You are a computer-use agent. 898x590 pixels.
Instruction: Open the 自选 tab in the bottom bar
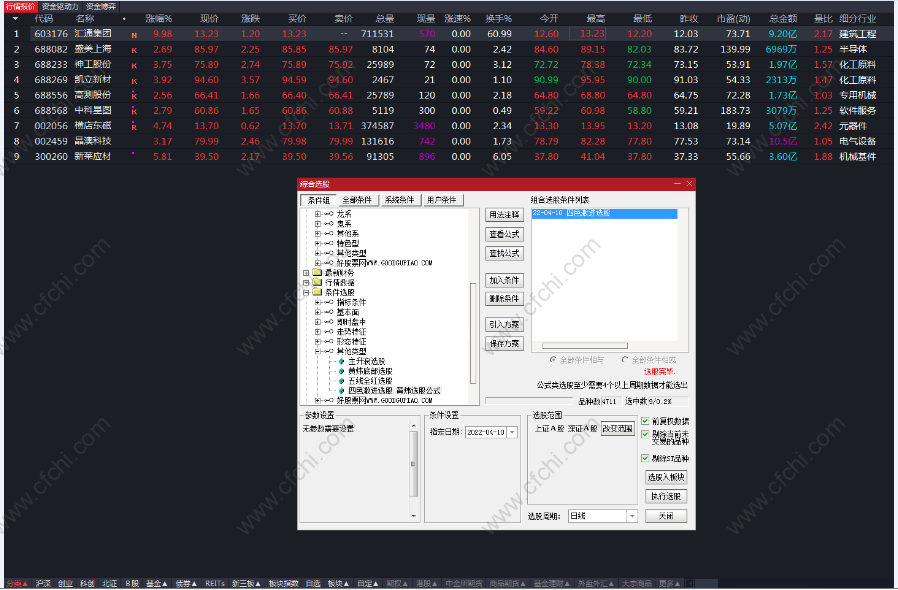tap(313, 584)
